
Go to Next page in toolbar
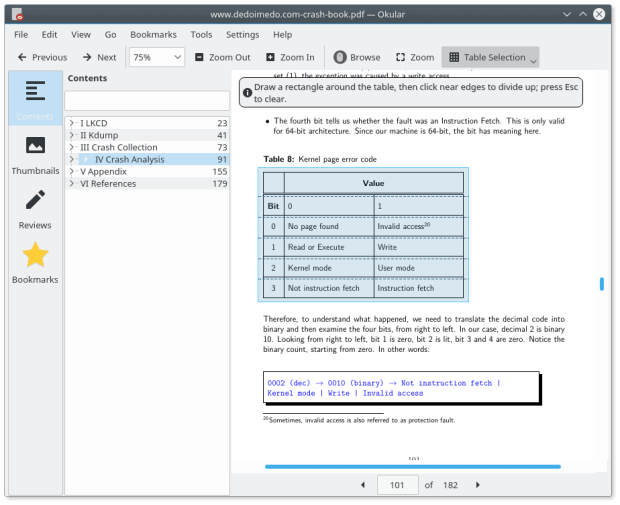(99, 57)
